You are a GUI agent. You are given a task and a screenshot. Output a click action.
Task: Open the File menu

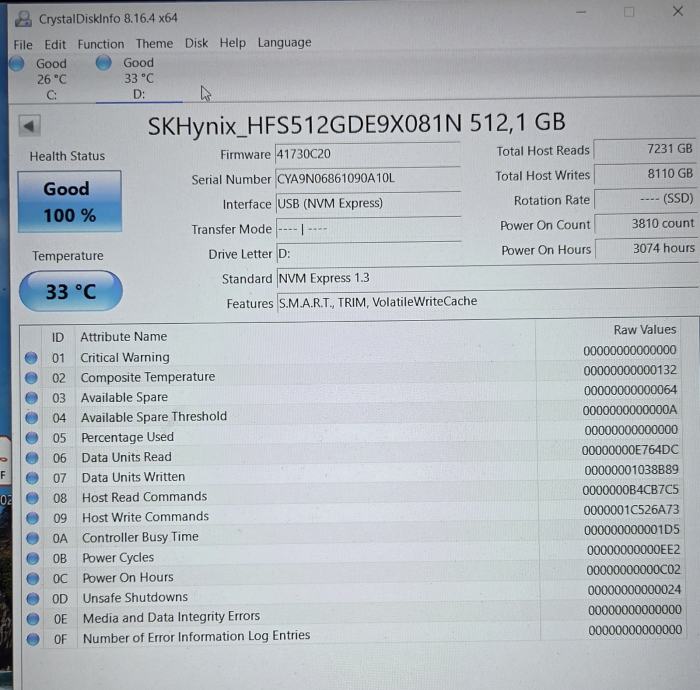23,45
